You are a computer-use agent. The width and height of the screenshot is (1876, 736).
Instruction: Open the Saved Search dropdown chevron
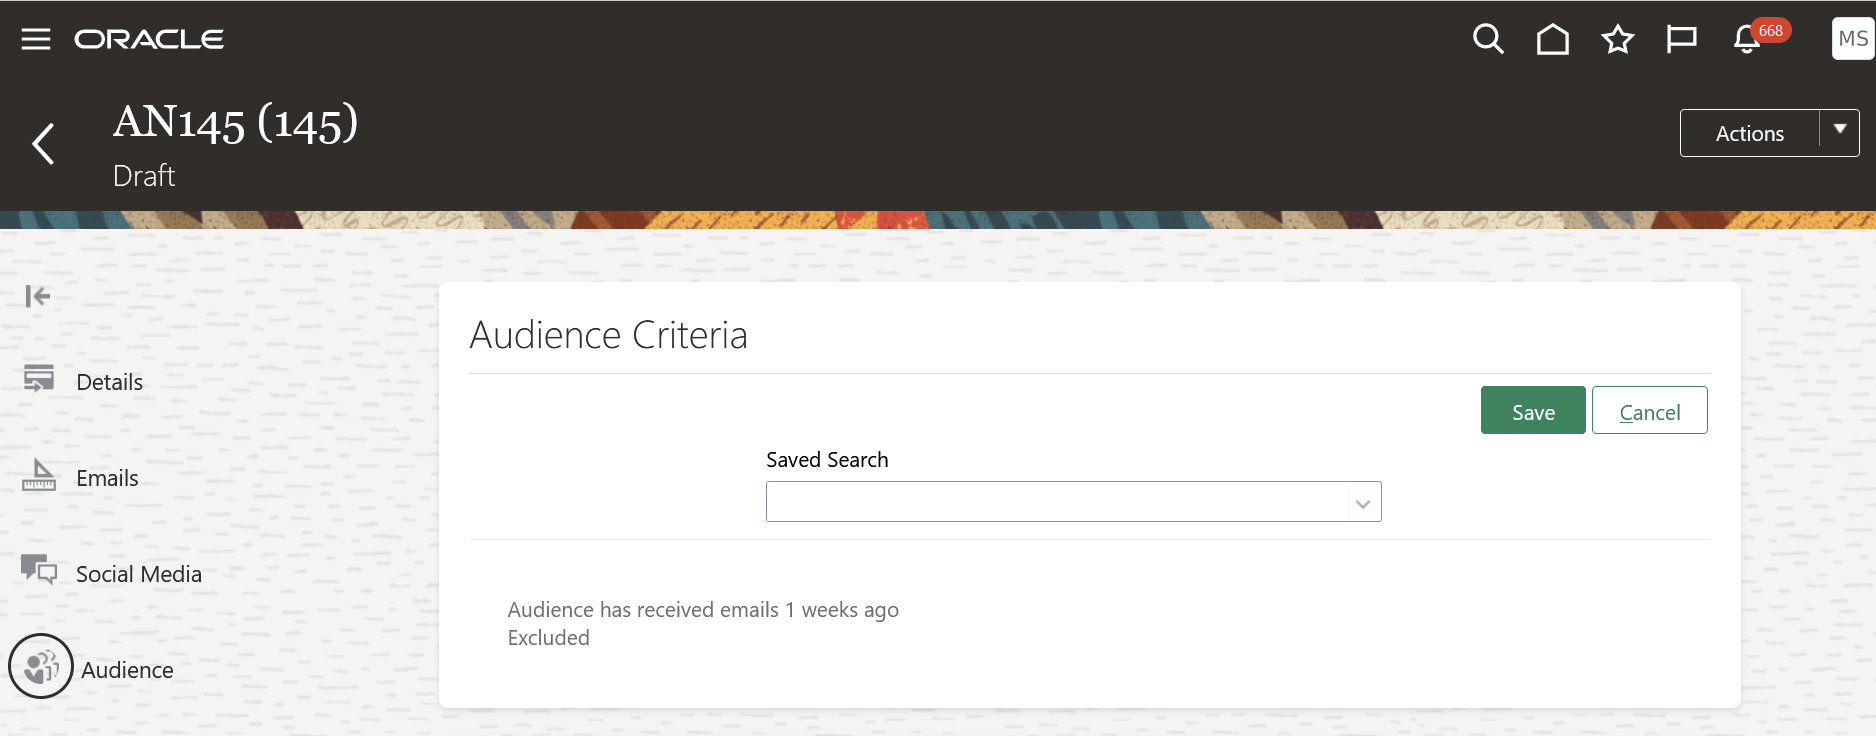(1362, 503)
